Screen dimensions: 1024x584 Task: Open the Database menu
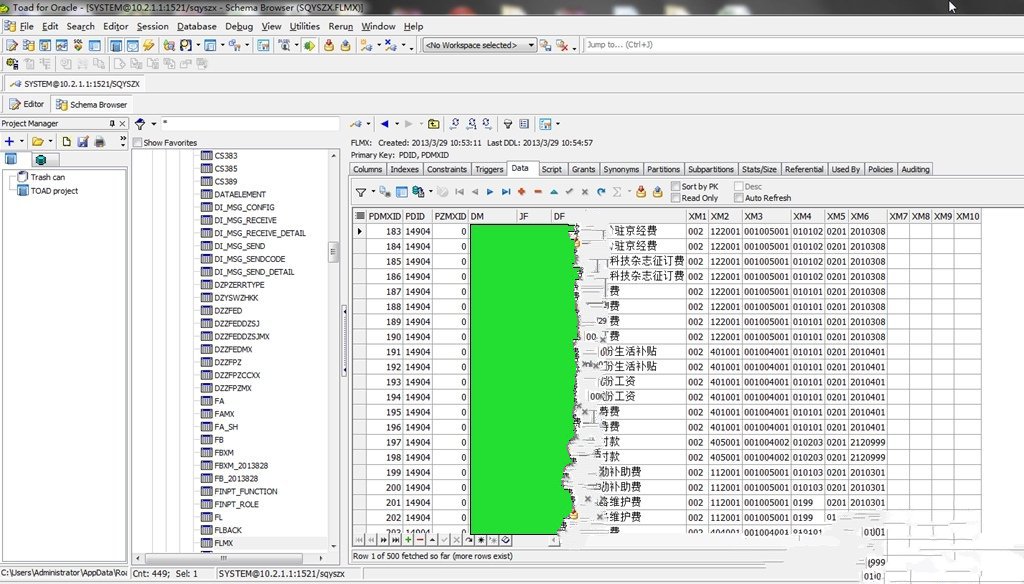197,26
